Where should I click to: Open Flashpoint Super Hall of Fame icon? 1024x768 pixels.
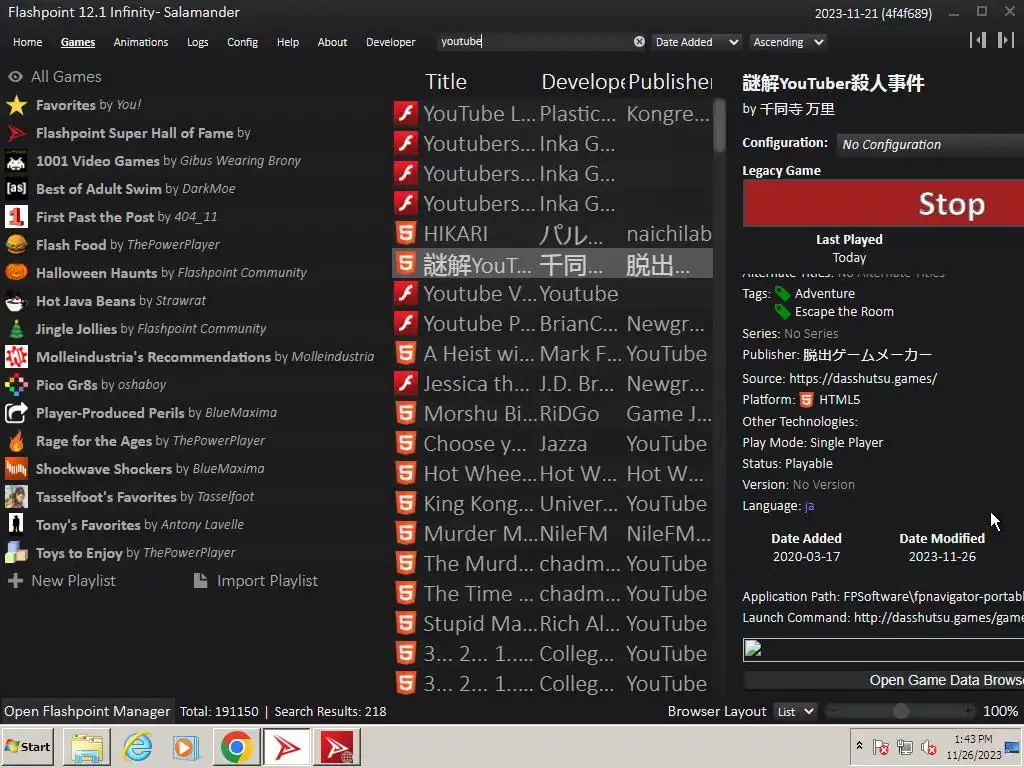(16, 133)
